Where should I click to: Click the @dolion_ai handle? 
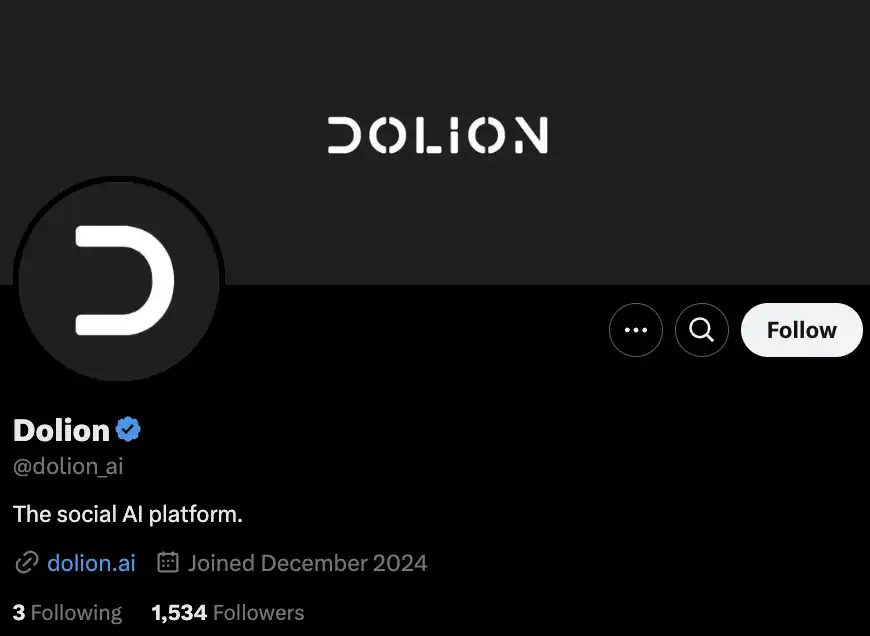tap(68, 467)
